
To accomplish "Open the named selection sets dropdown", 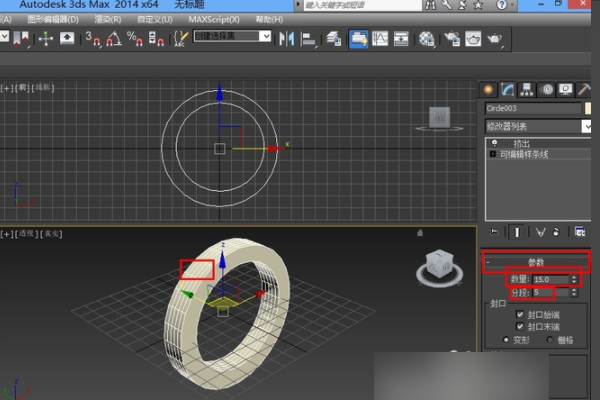I will tap(233, 36).
